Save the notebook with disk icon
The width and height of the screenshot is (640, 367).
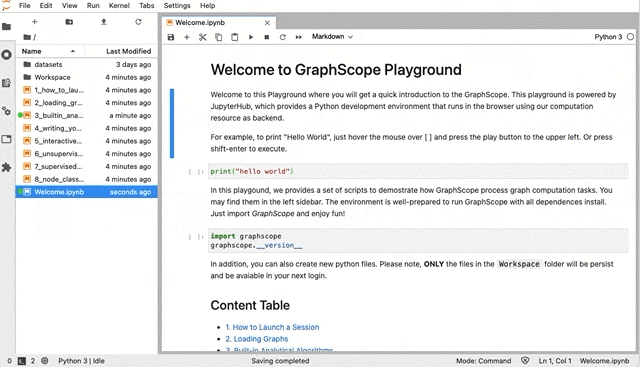[171, 37]
